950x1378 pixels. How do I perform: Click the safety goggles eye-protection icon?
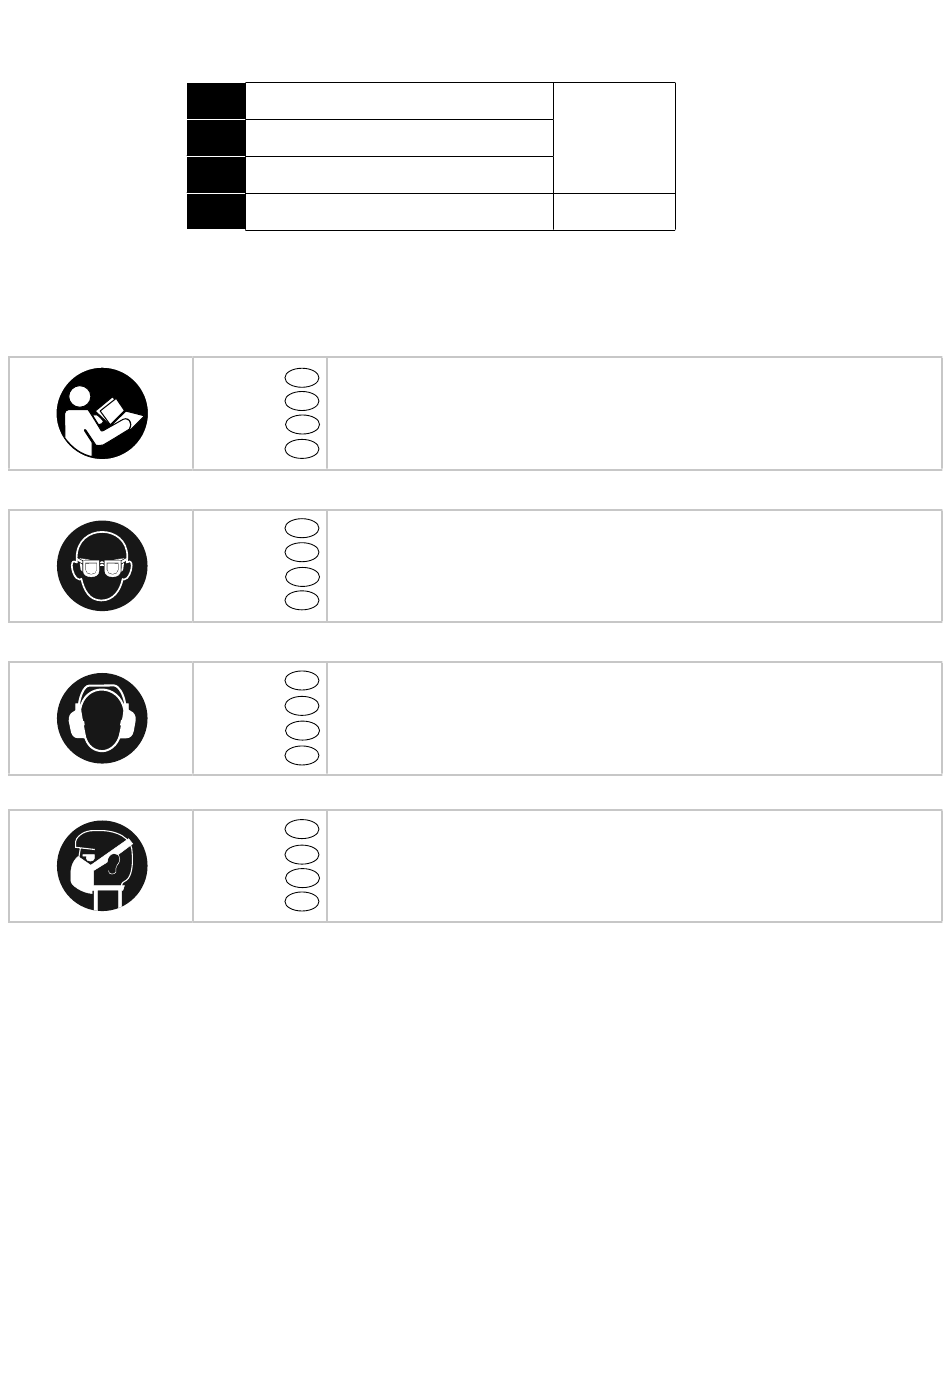pyautogui.click(x=102, y=566)
